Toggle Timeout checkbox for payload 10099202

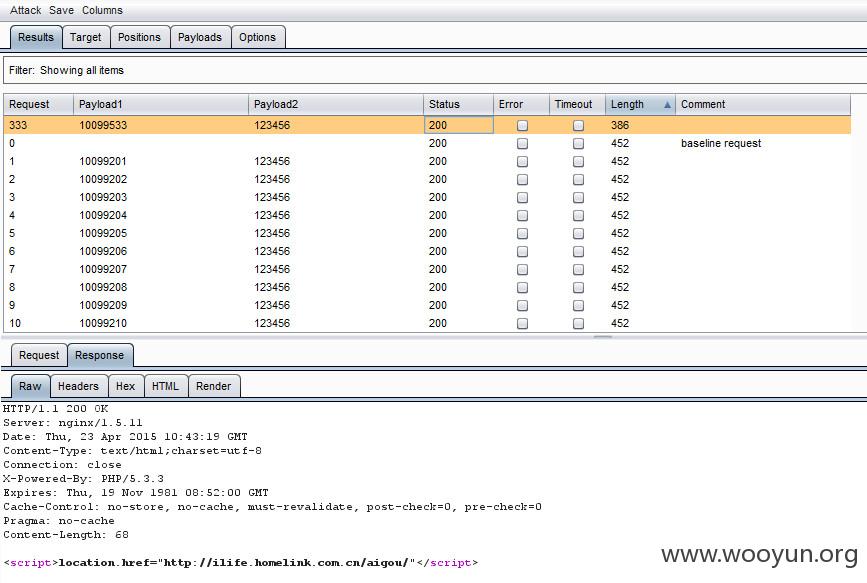tap(578, 179)
